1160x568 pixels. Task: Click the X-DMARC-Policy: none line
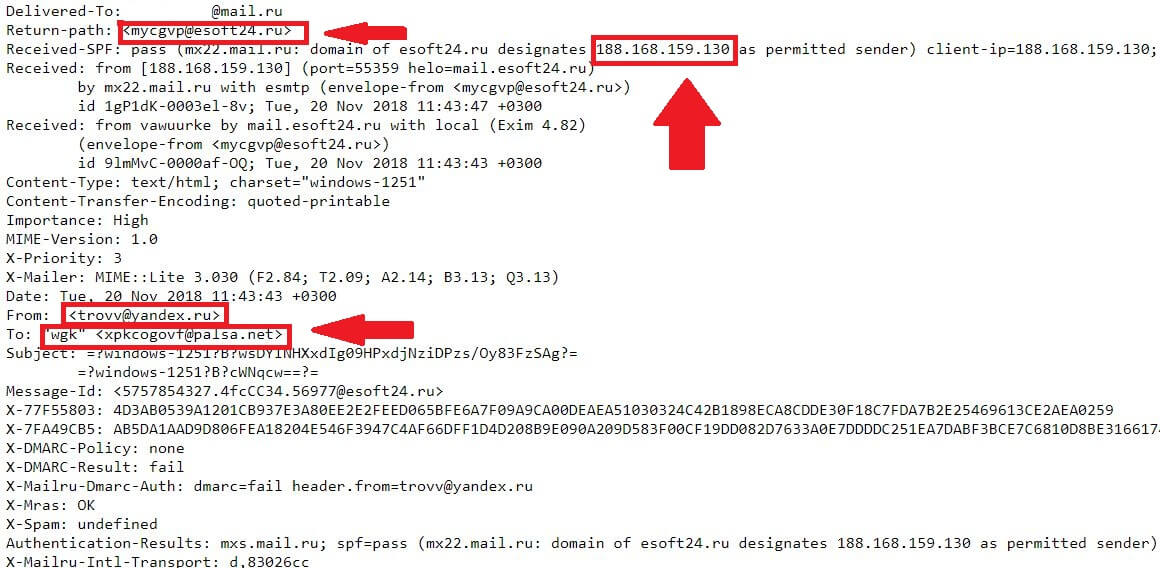pyautogui.click(x=95, y=448)
